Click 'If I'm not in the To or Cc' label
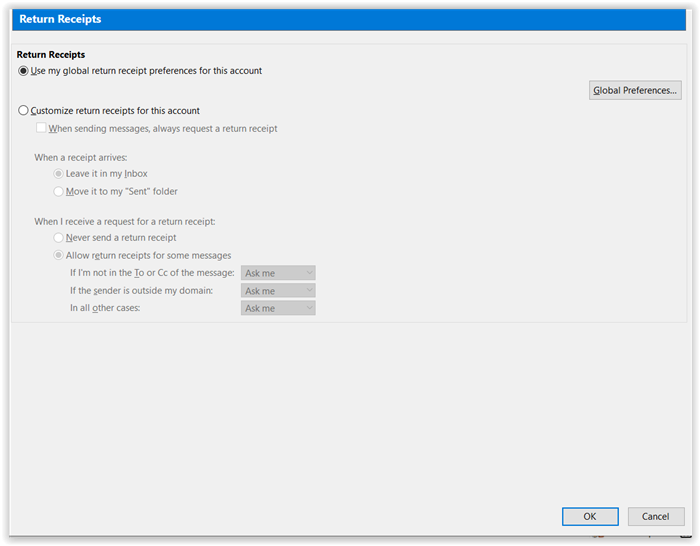 tap(152, 273)
